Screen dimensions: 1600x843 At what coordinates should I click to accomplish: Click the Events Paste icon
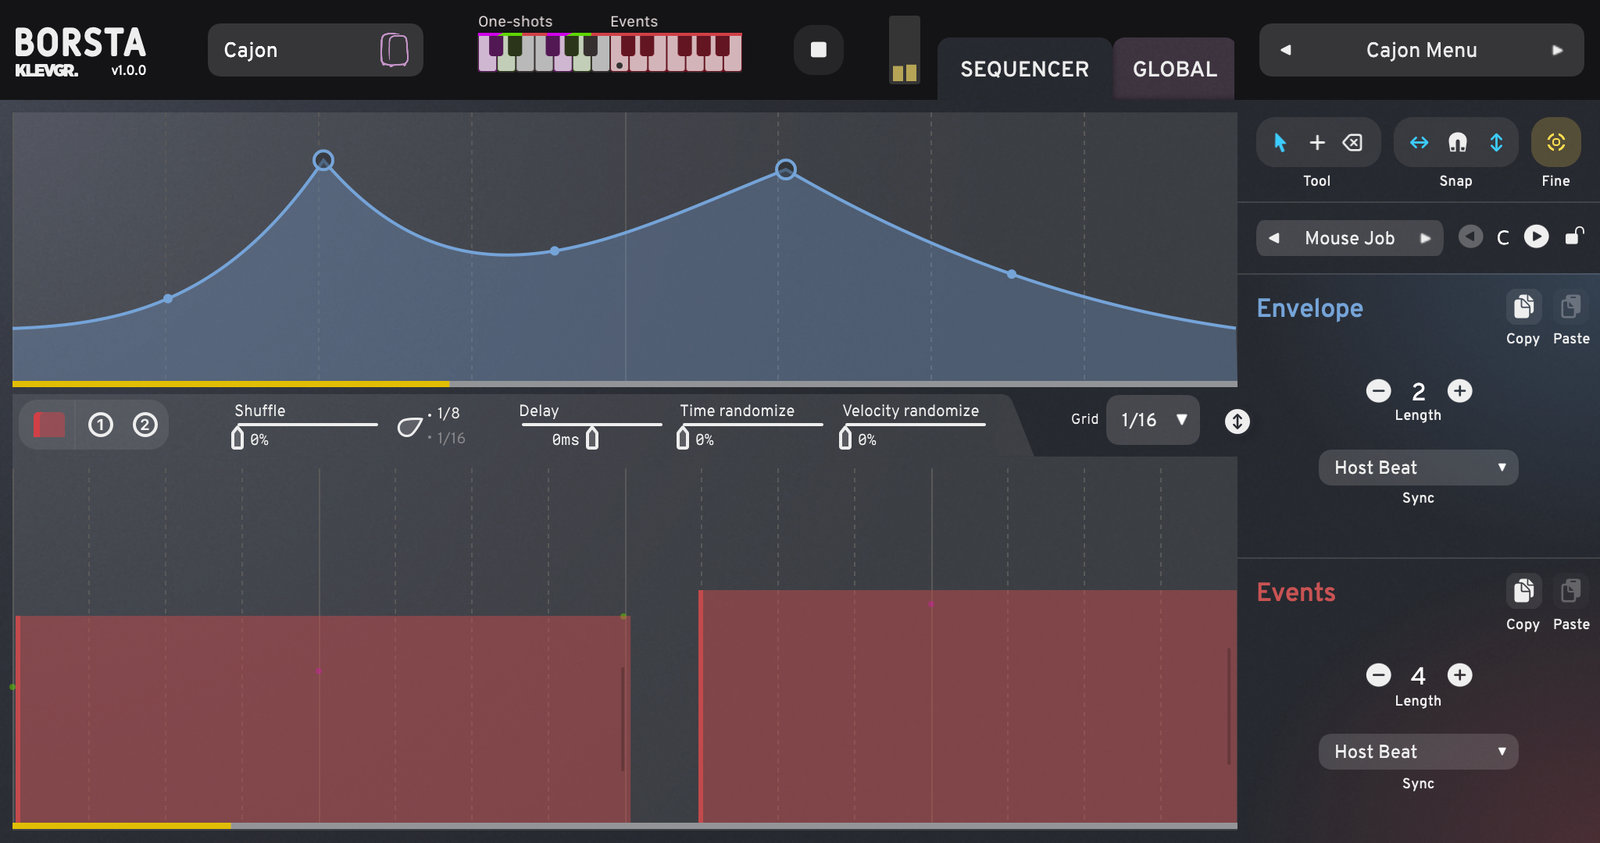pos(1570,591)
